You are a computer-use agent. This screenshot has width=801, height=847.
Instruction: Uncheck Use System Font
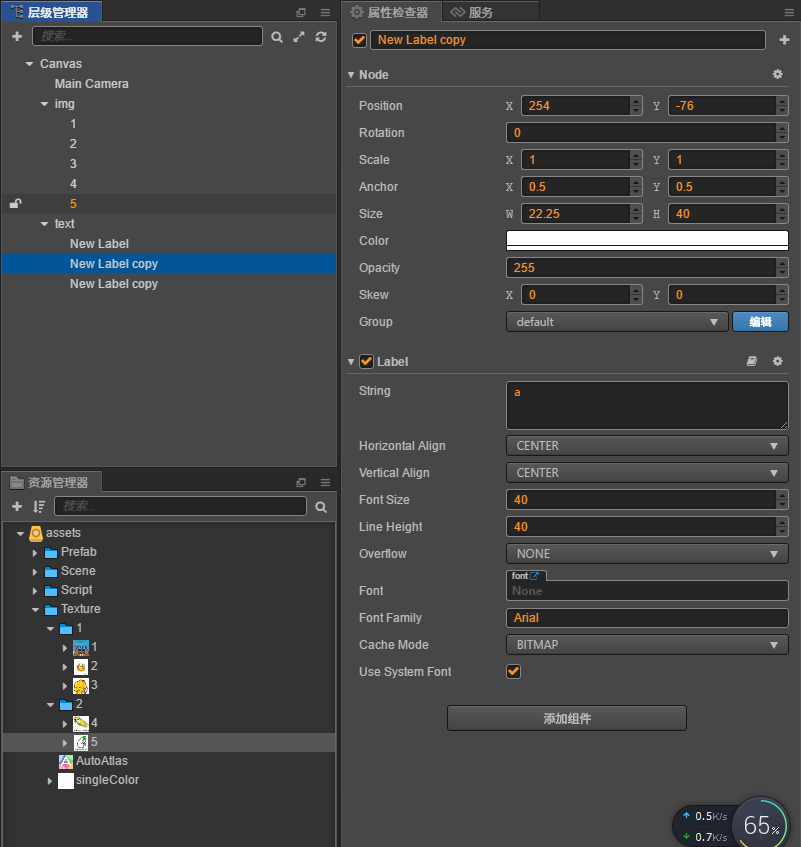tap(513, 671)
